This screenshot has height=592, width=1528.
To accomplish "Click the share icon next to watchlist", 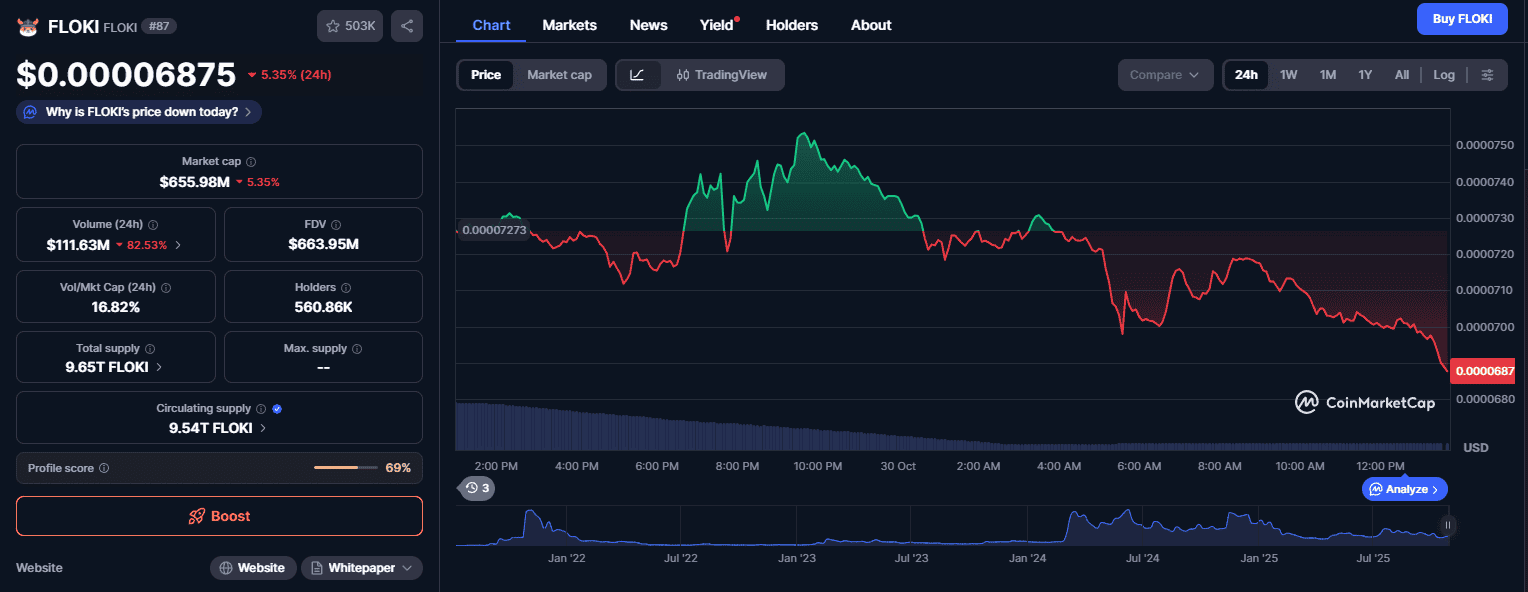I will [x=406, y=26].
